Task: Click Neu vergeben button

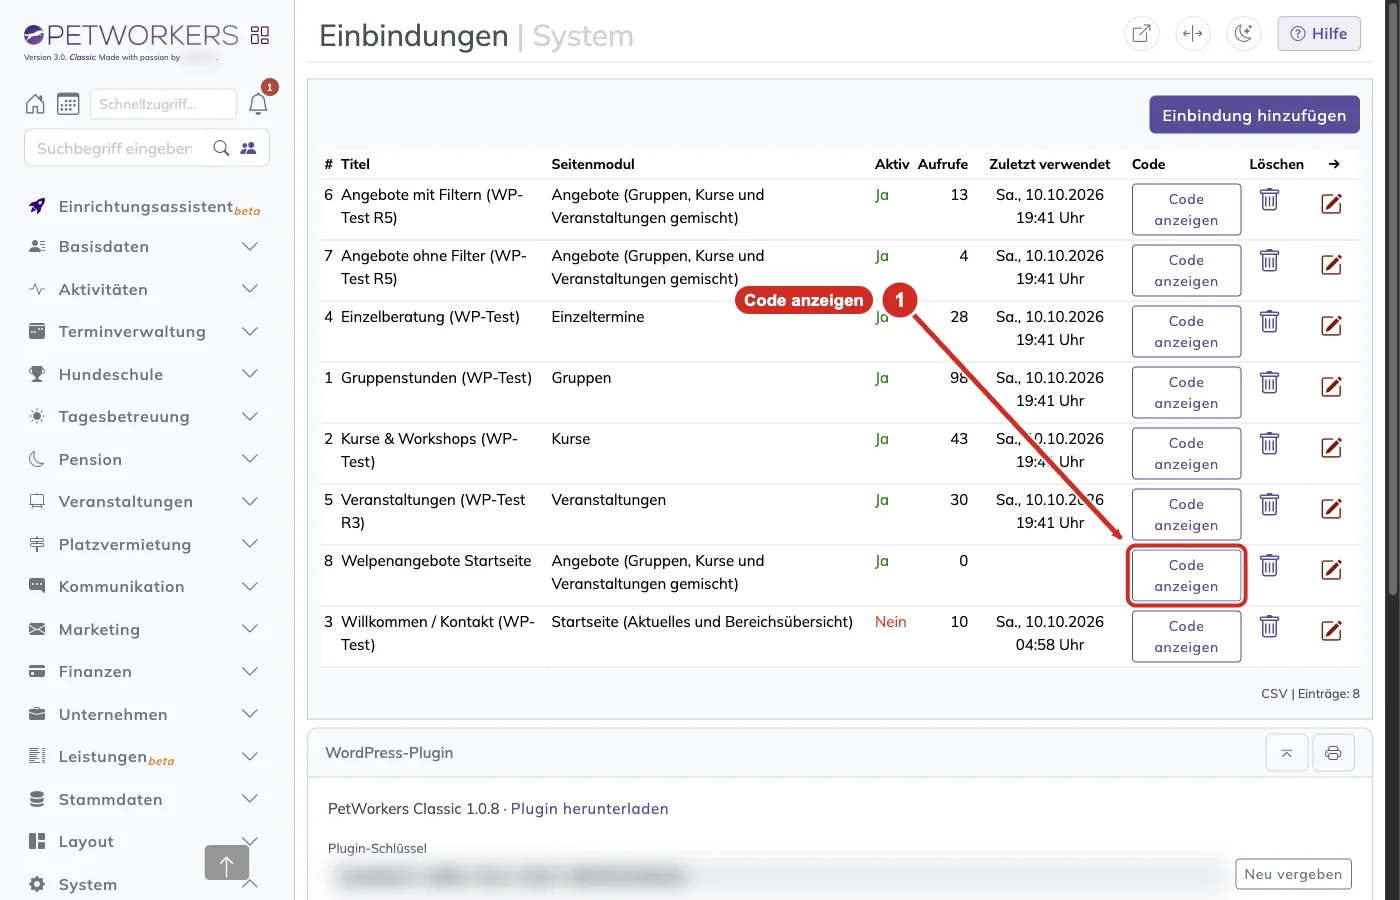Action: point(1293,874)
